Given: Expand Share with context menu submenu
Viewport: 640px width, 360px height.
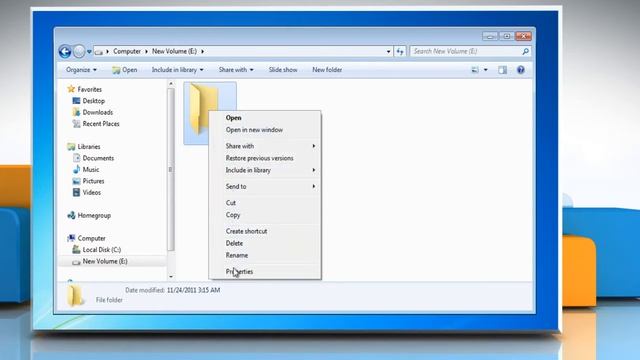Looking at the screenshot, I should [264, 146].
